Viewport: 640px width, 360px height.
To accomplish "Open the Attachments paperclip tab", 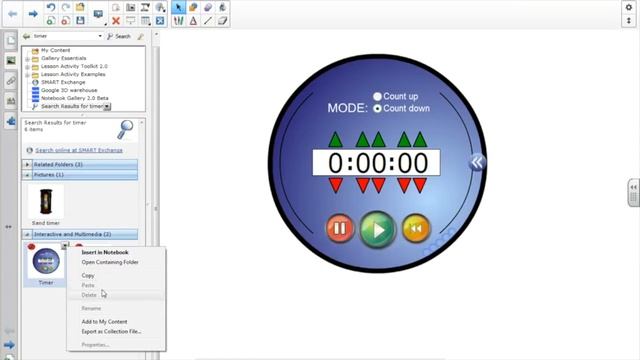I will click(x=11, y=81).
